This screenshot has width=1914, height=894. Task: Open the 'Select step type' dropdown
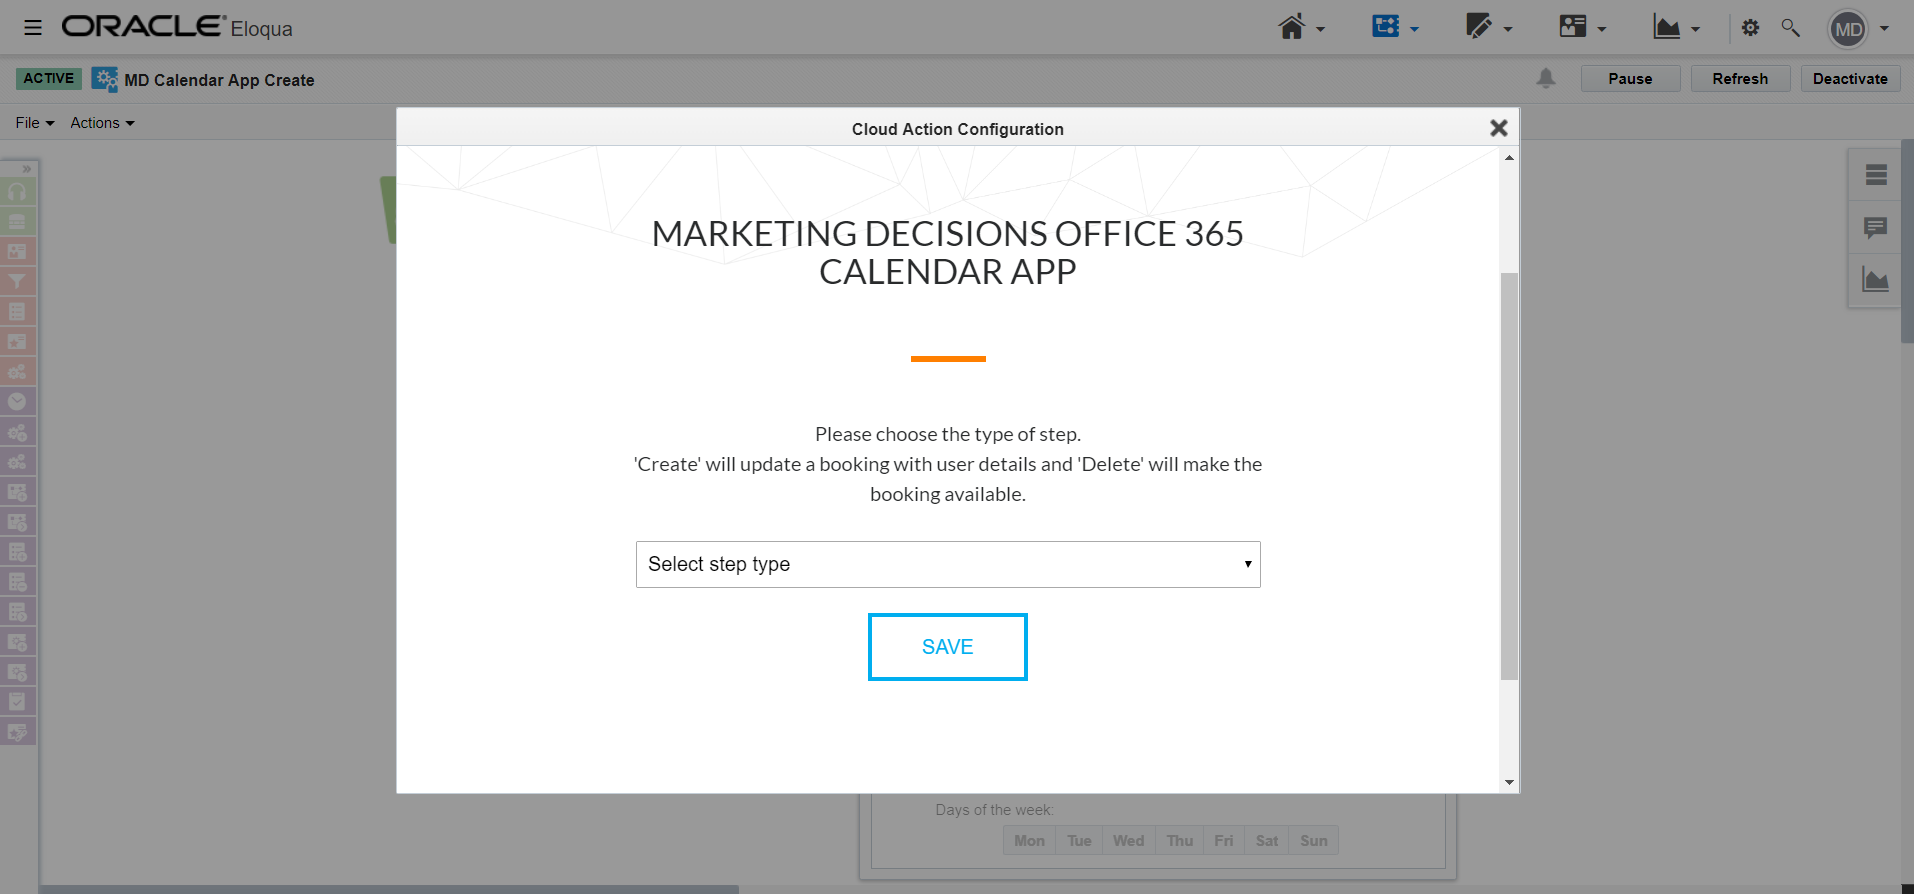[x=947, y=565]
